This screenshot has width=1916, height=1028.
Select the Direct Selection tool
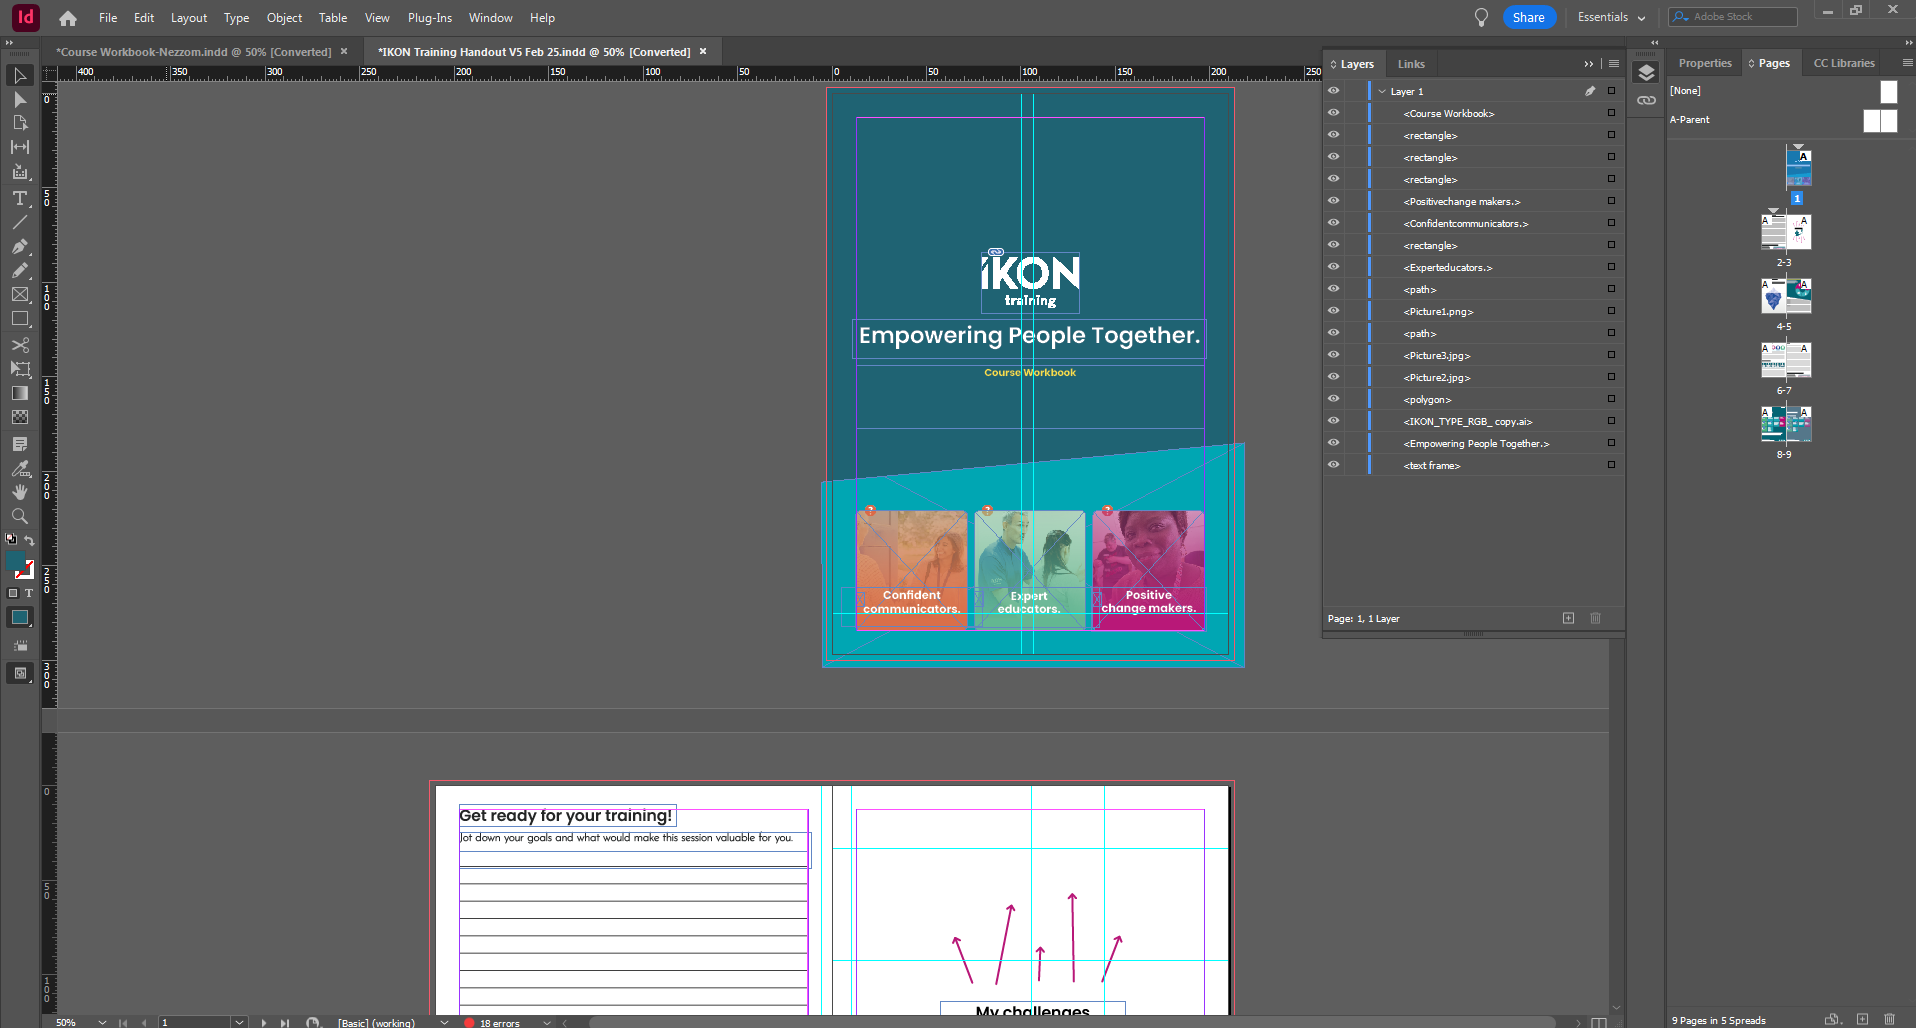19,100
